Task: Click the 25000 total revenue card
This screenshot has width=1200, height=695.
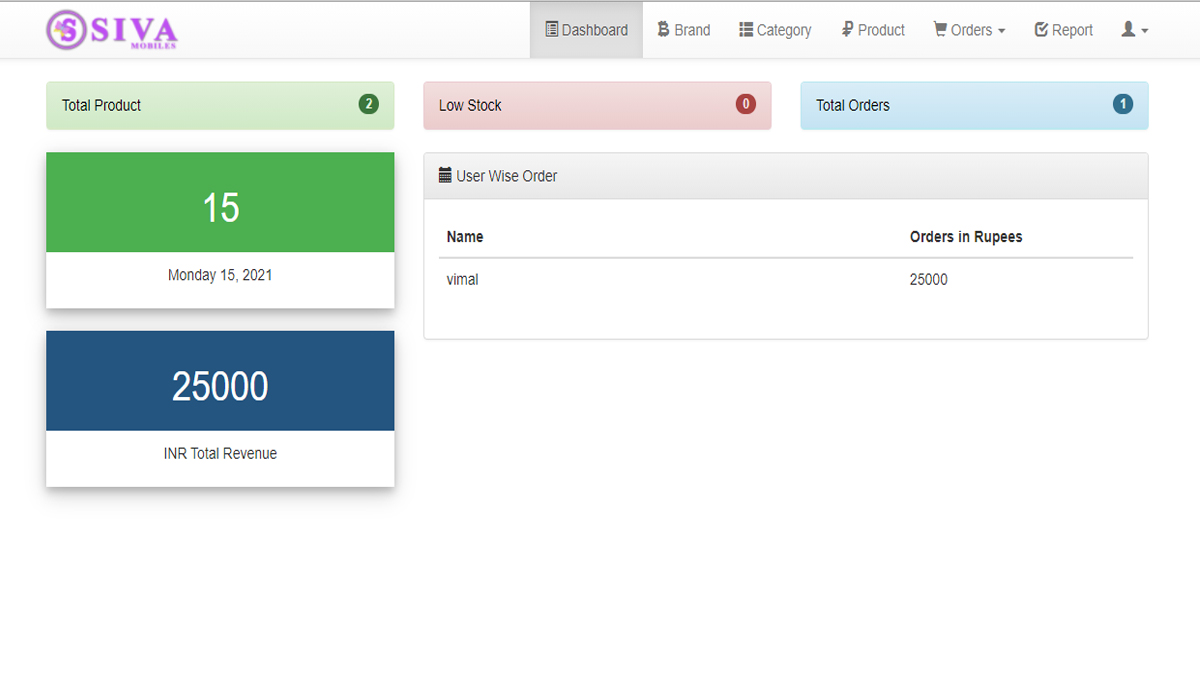Action: [x=220, y=387]
